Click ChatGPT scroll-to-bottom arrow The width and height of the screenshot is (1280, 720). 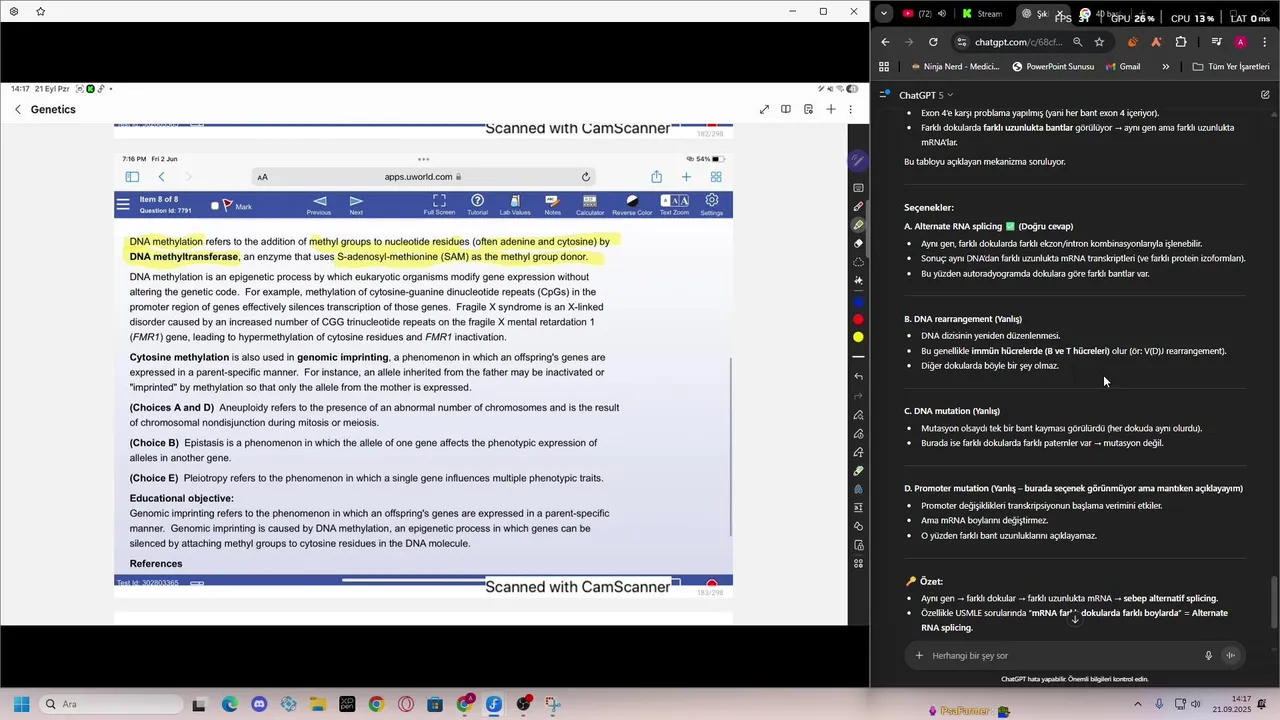[x=1075, y=619]
